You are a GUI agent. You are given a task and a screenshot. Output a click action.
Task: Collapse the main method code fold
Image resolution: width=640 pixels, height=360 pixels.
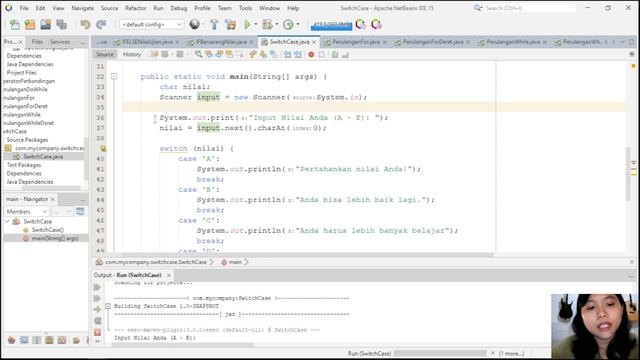114,76
